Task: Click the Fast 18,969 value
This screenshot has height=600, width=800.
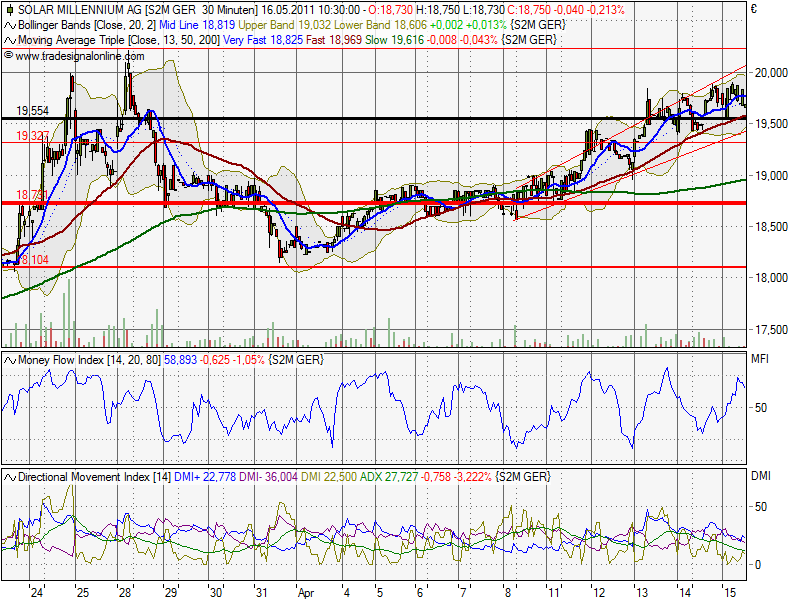Action: (334, 40)
